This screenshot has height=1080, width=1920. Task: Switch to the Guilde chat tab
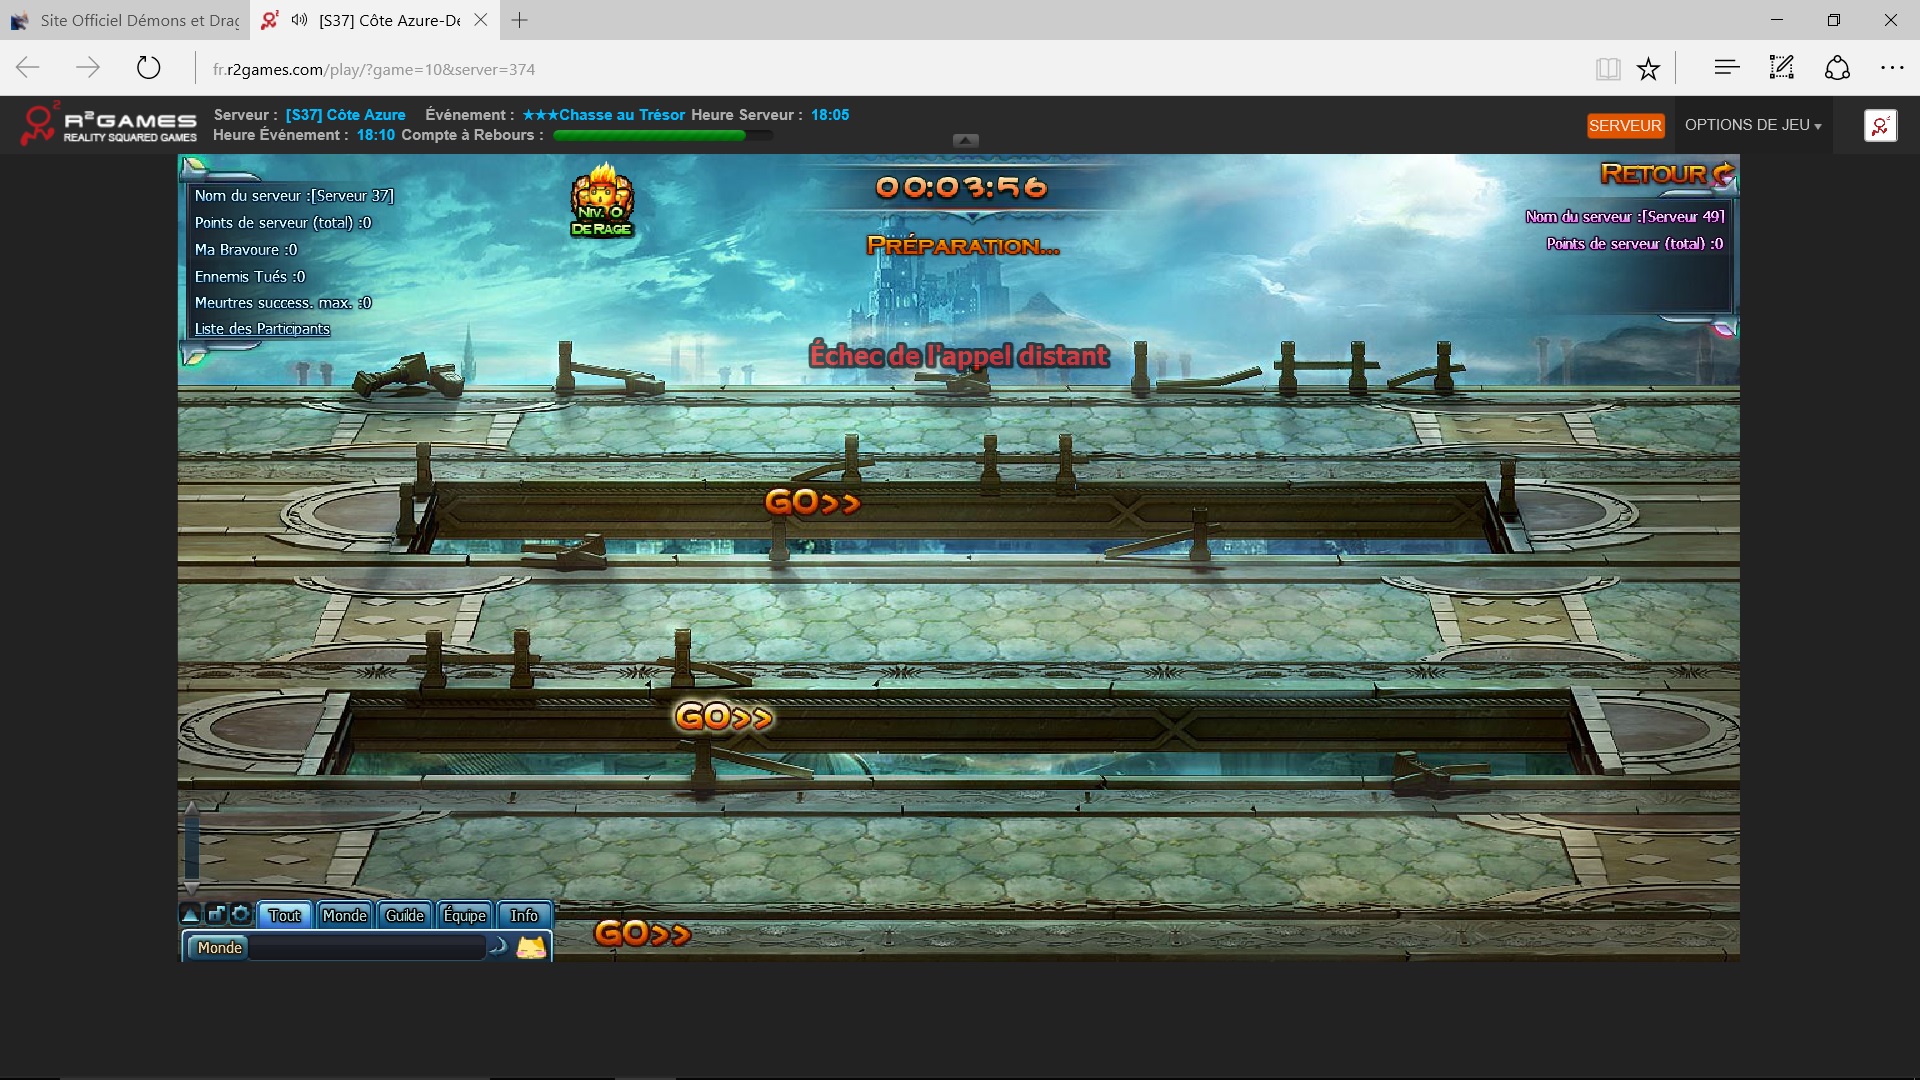404,915
